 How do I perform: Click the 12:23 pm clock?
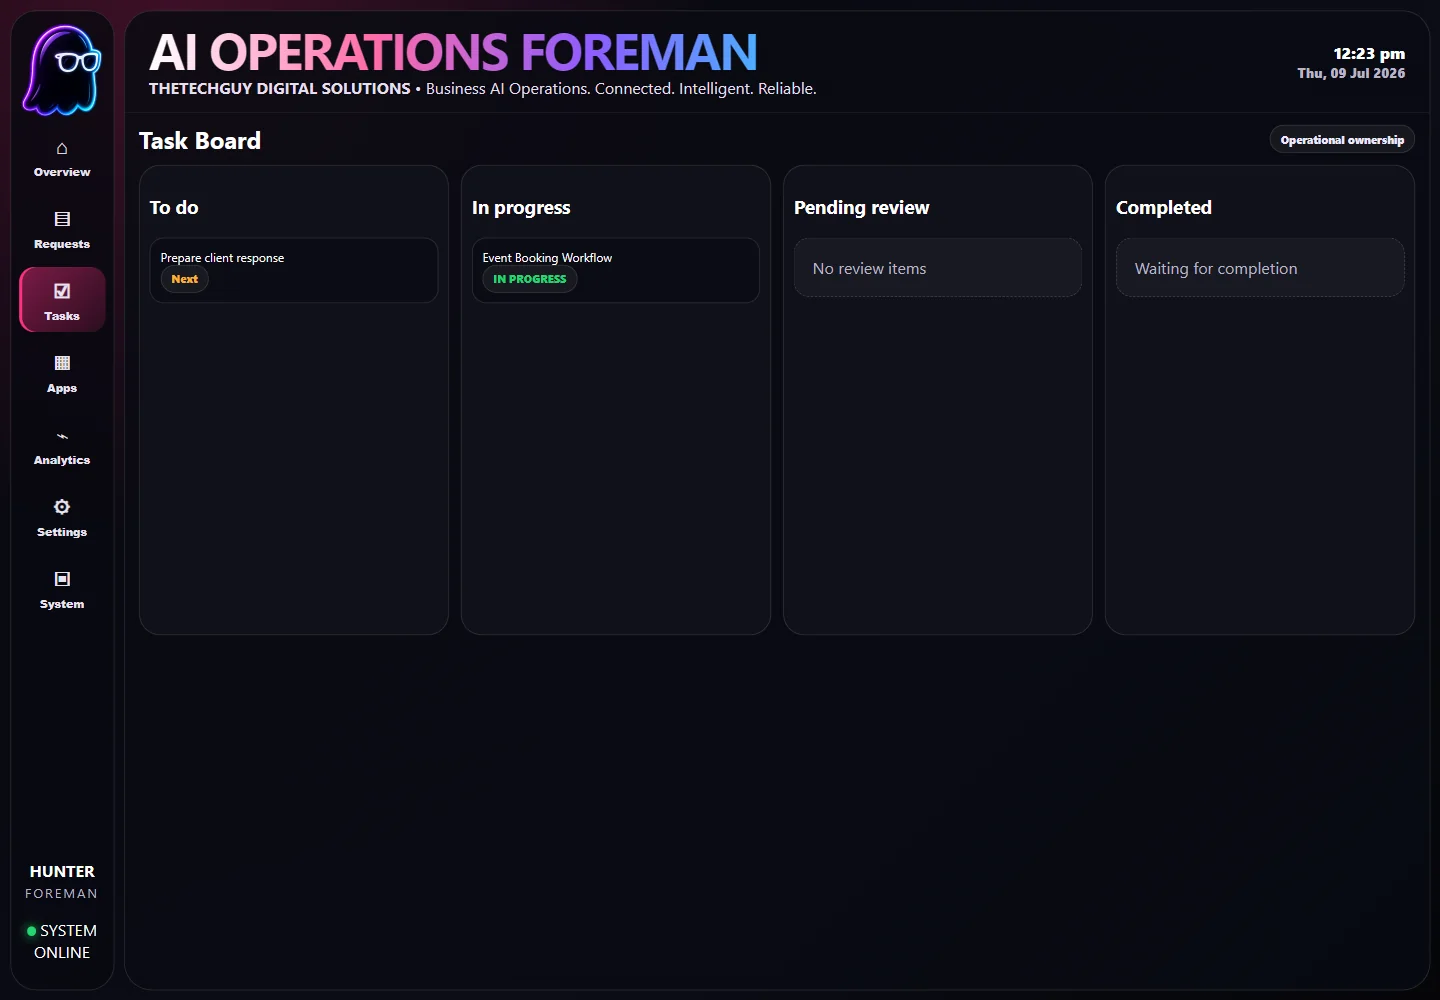point(1369,54)
